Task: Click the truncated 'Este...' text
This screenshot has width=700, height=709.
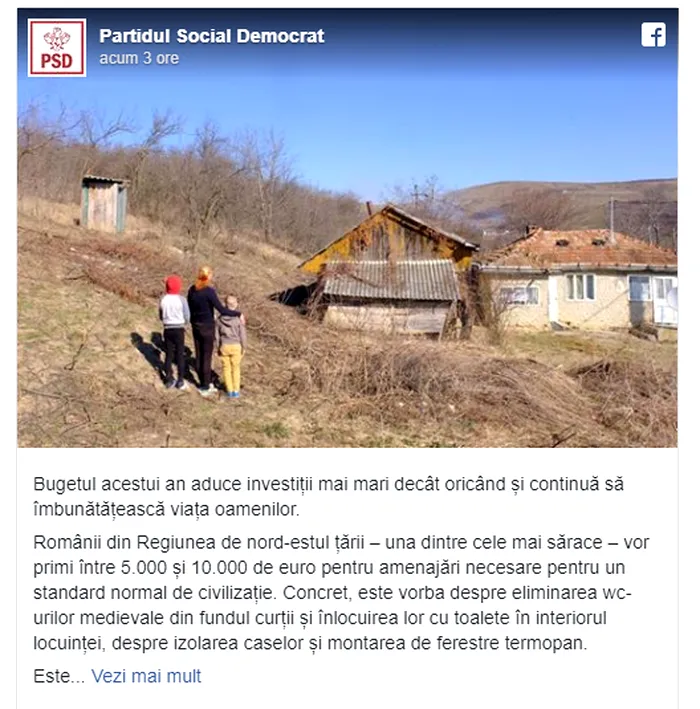Action: [59, 676]
